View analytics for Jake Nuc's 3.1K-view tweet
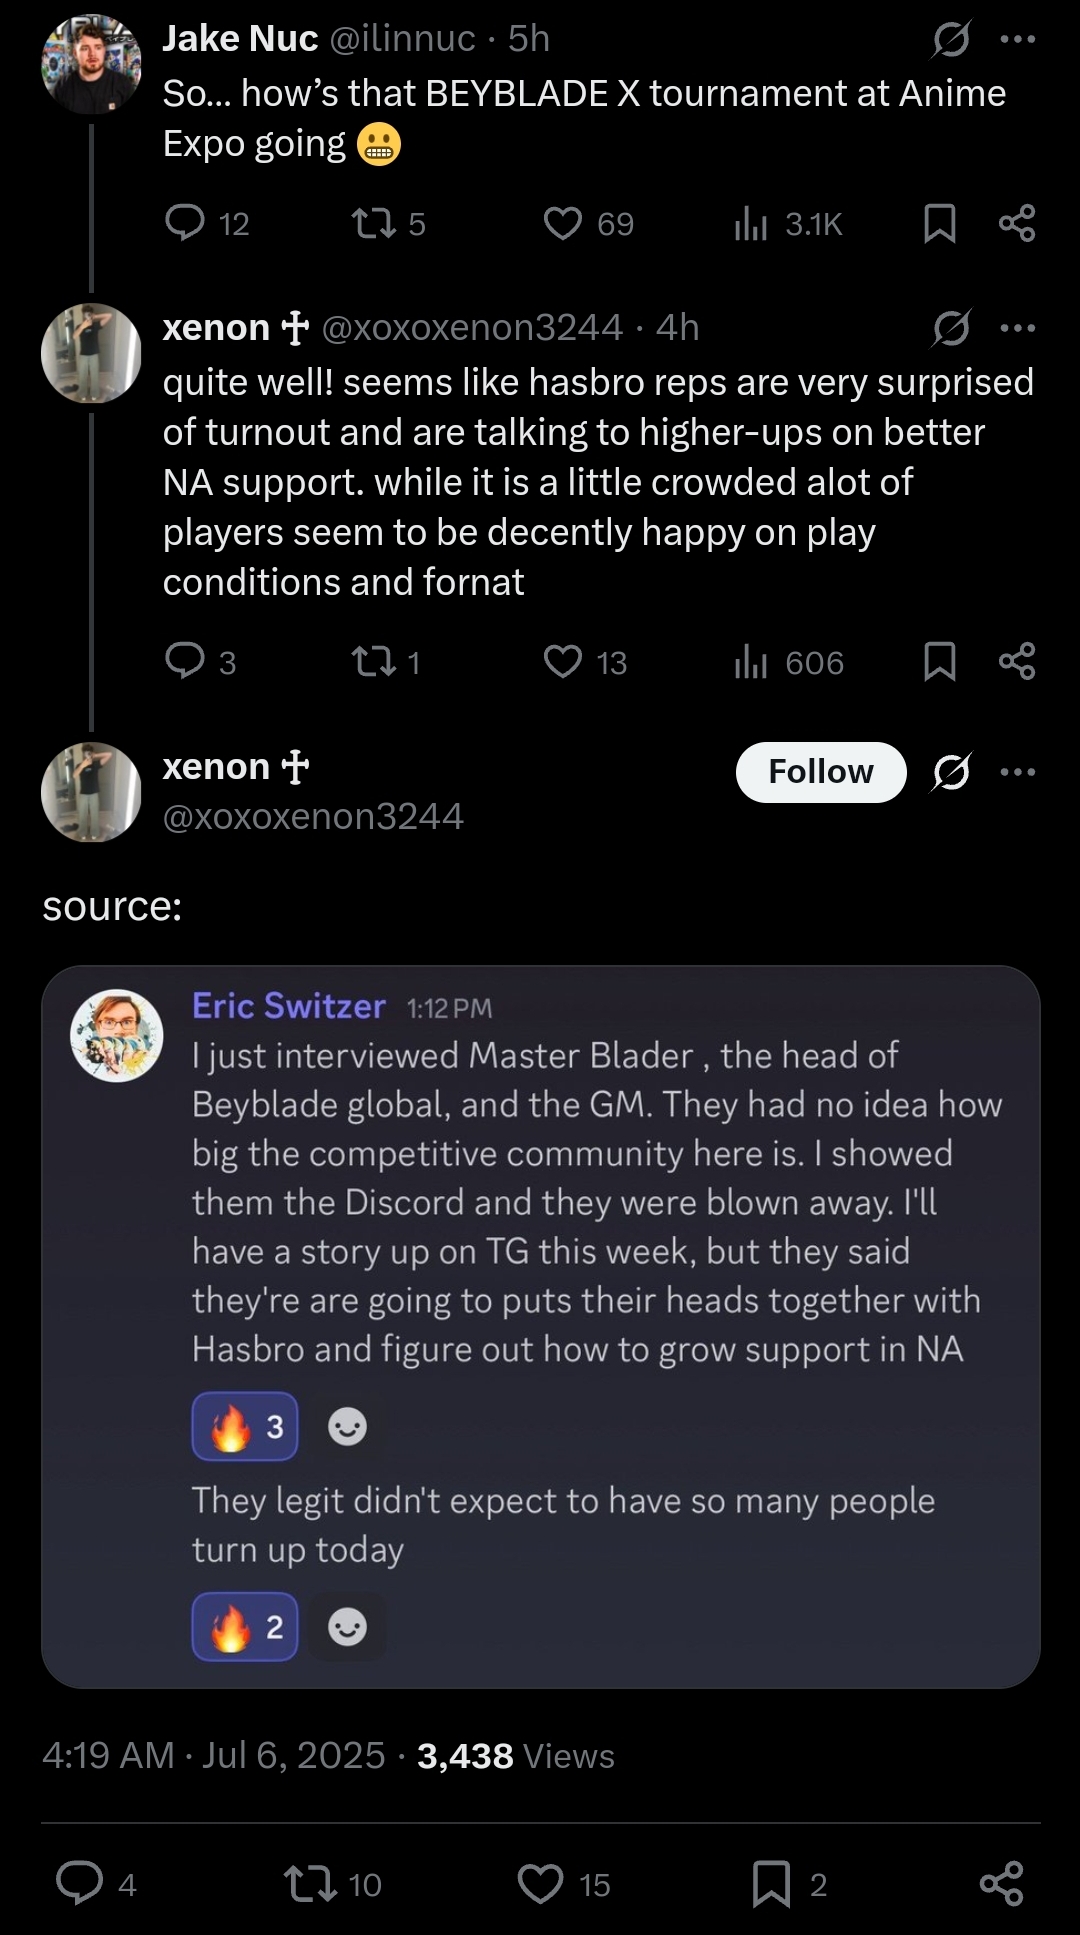 (x=751, y=223)
